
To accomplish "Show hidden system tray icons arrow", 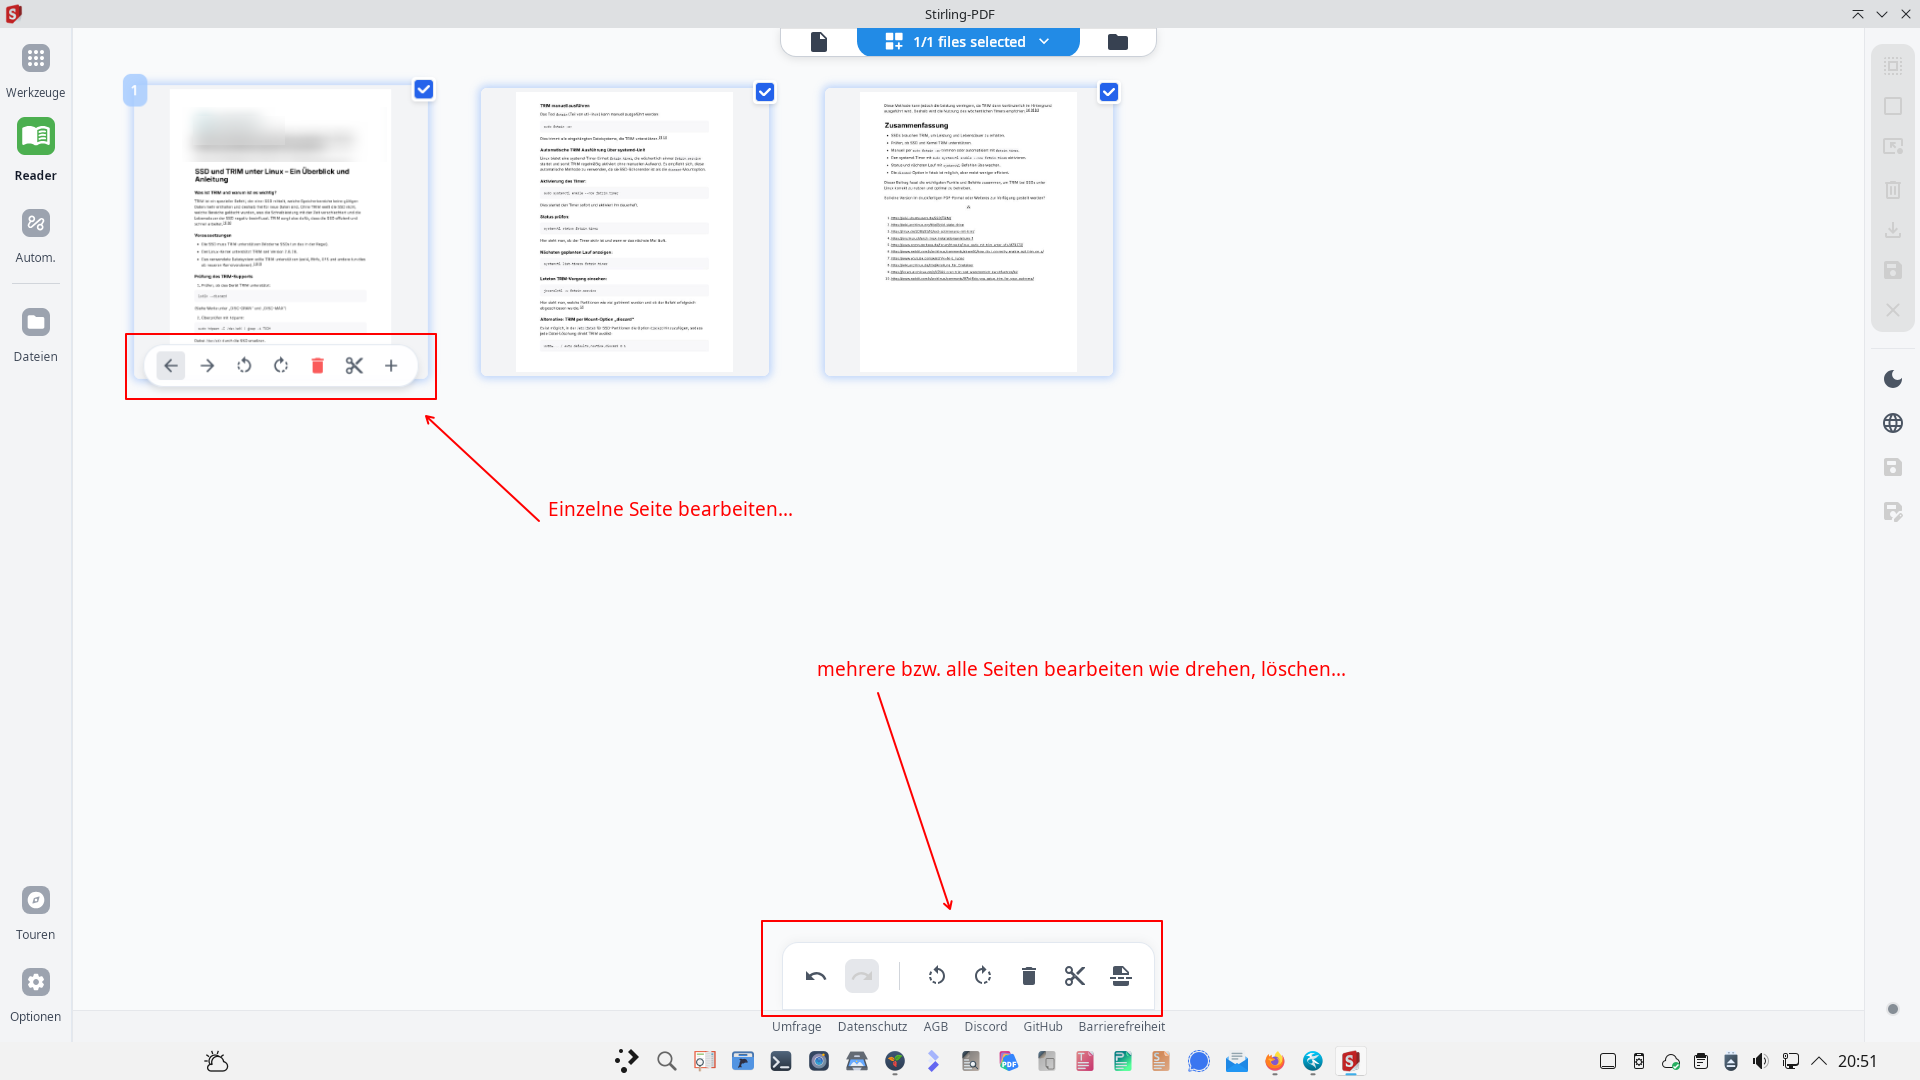I will coord(1819,1061).
